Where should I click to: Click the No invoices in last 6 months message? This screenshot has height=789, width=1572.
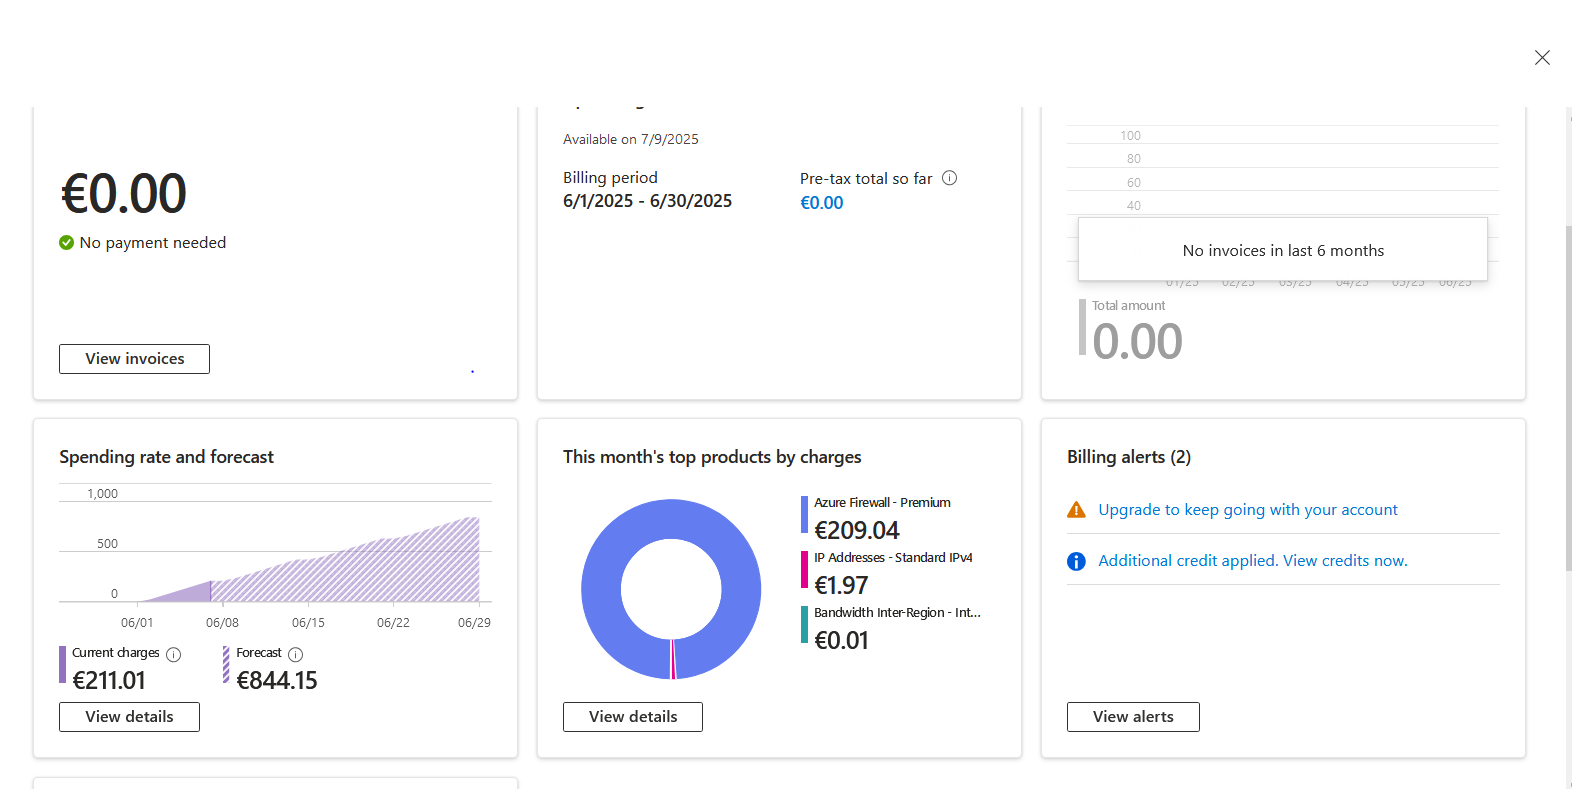(1283, 251)
